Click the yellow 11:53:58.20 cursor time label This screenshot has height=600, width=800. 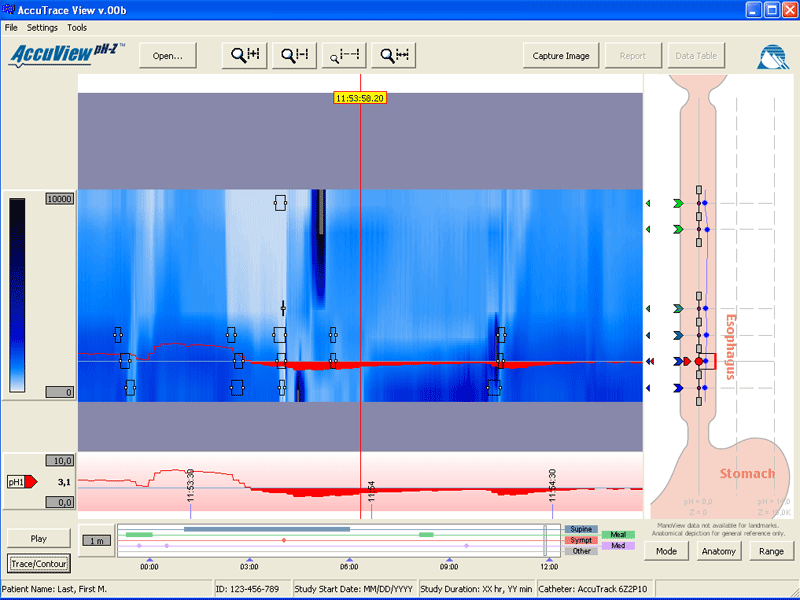pos(360,98)
